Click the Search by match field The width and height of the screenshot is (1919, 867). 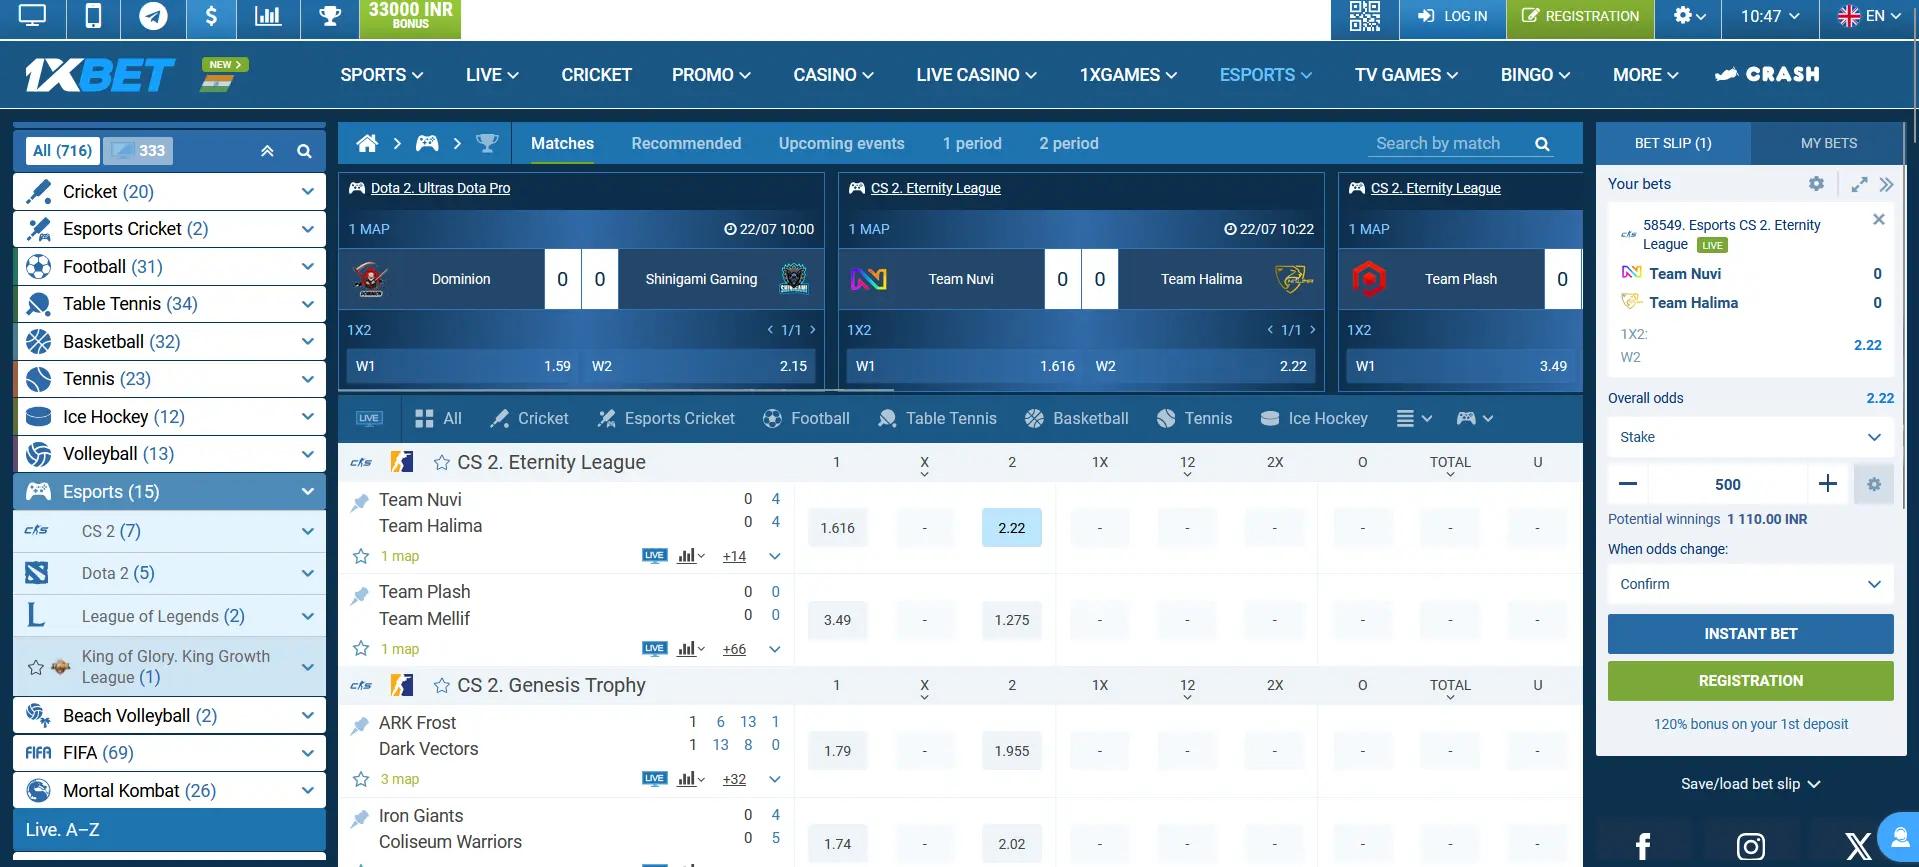click(x=1449, y=144)
